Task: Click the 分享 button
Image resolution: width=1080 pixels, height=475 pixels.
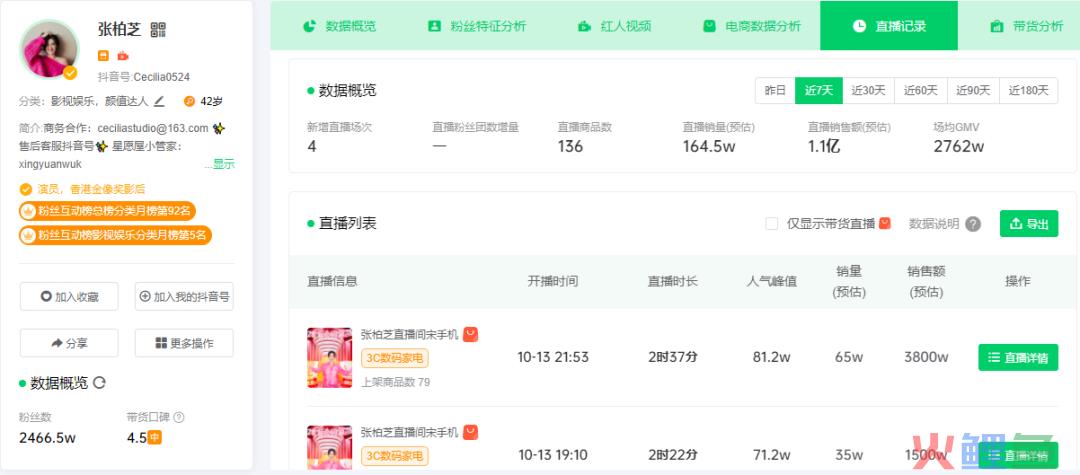Action: (x=69, y=343)
